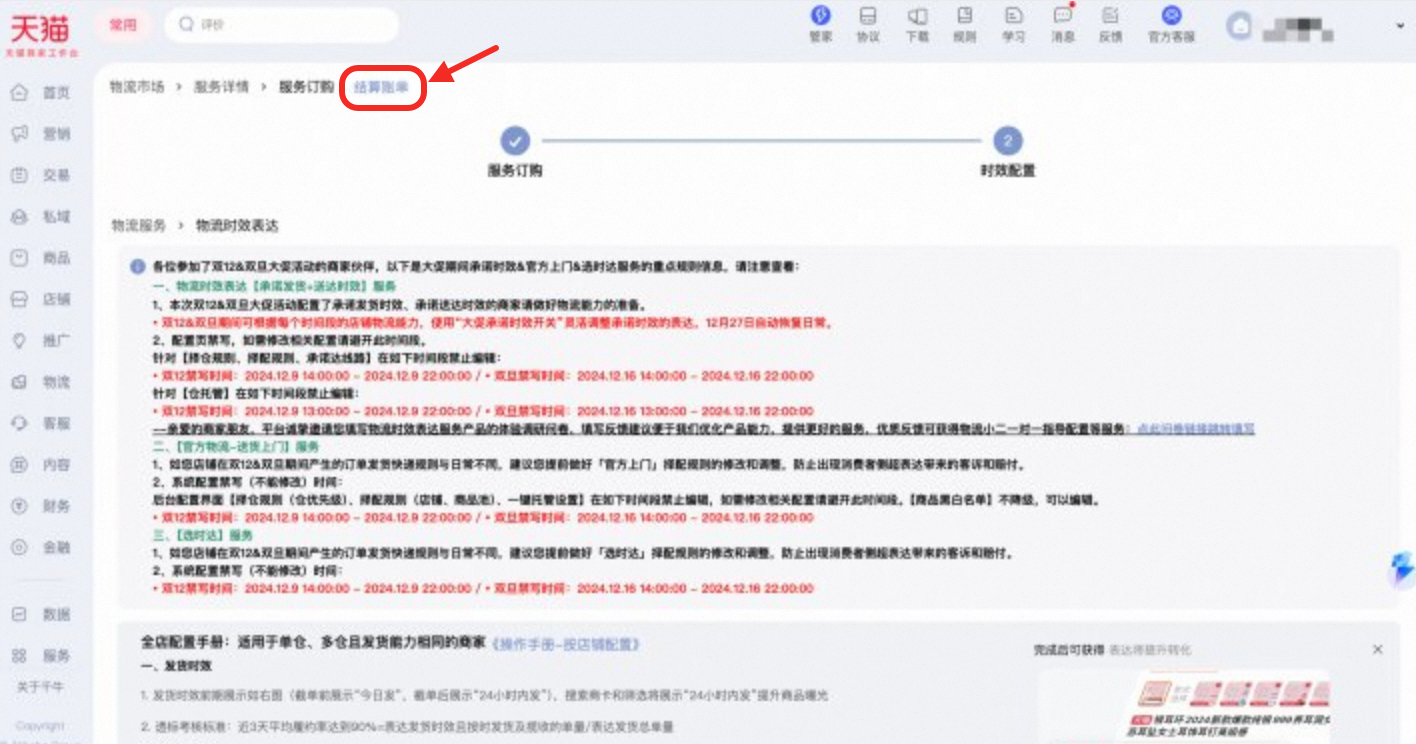Open the 推广 promotion sidebar icon
The image size is (1416, 744).
[x=19, y=340]
